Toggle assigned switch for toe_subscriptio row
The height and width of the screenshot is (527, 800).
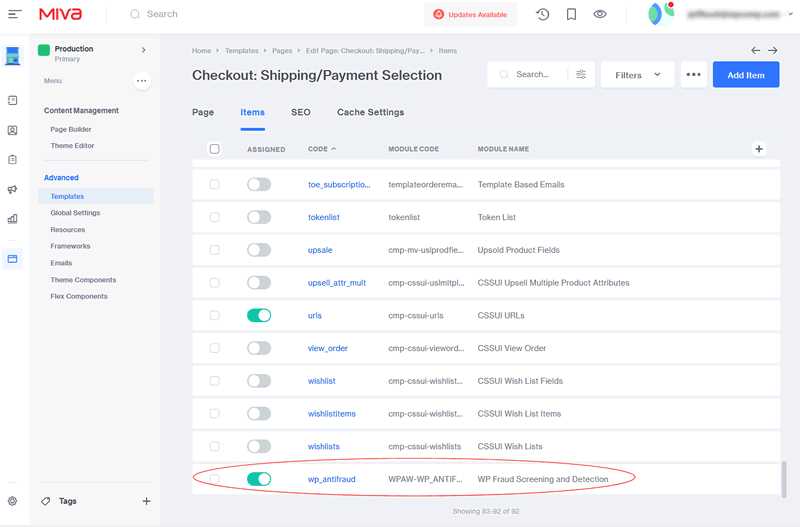[259, 185]
